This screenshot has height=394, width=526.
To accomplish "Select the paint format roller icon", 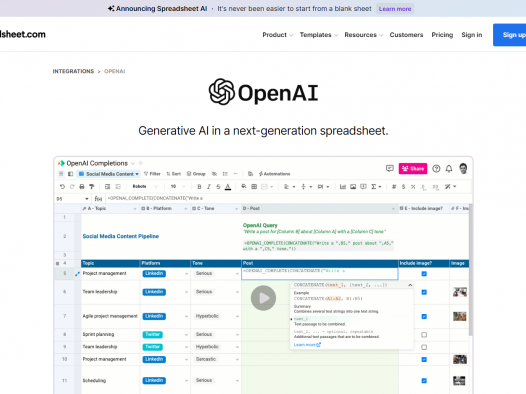I will point(91,187).
